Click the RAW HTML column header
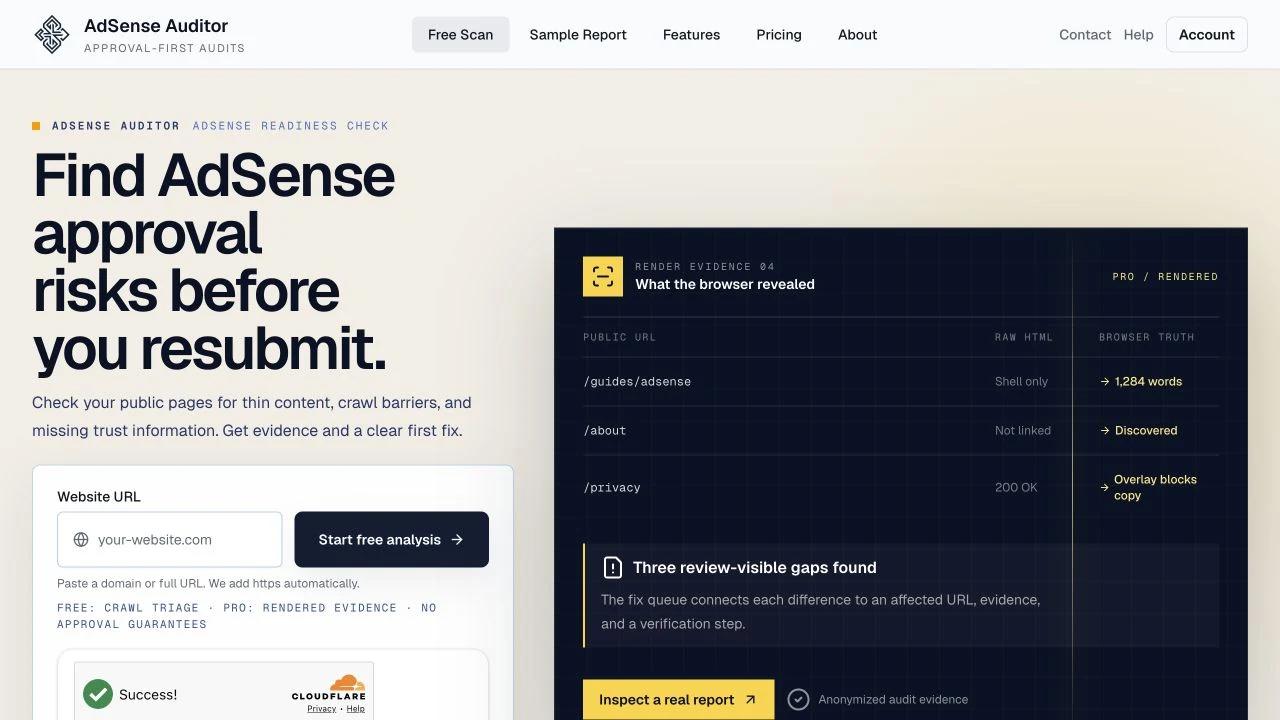 coord(1024,338)
